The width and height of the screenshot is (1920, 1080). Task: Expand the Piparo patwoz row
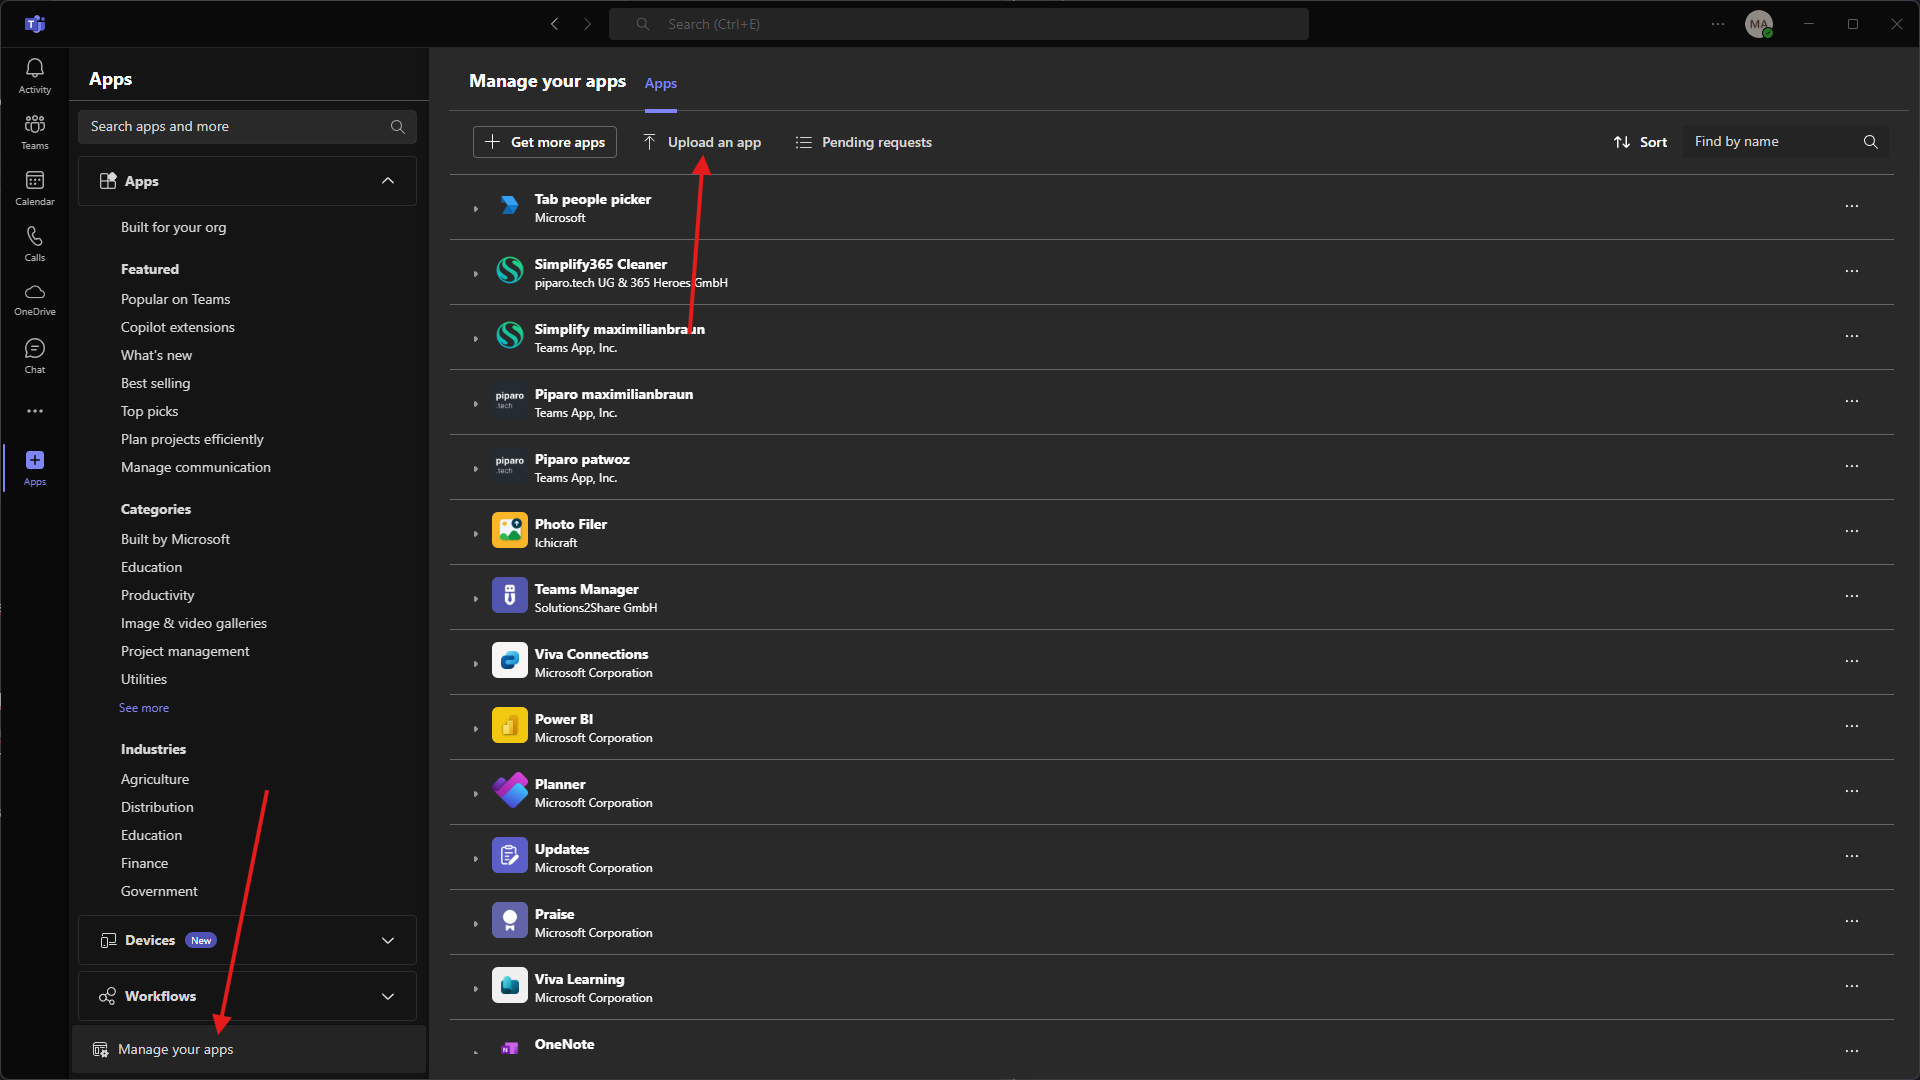tap(476, 469)
